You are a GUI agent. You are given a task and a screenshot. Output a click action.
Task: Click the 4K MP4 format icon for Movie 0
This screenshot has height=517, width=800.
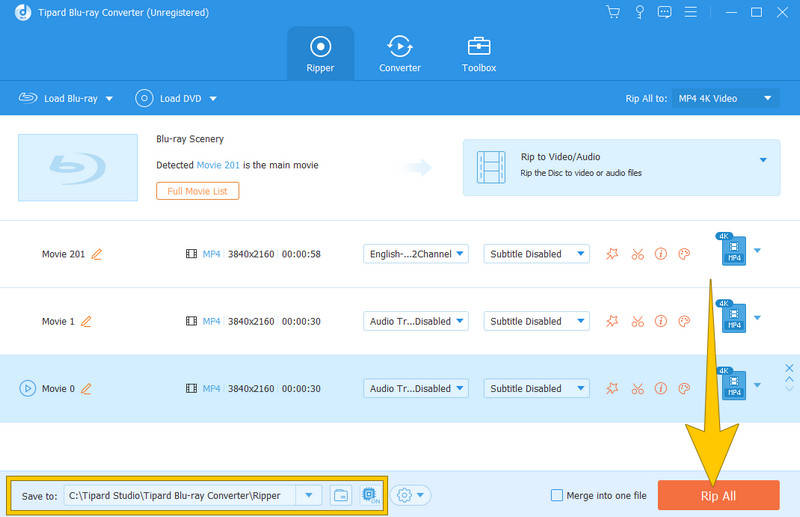click(x=732, y=384)
